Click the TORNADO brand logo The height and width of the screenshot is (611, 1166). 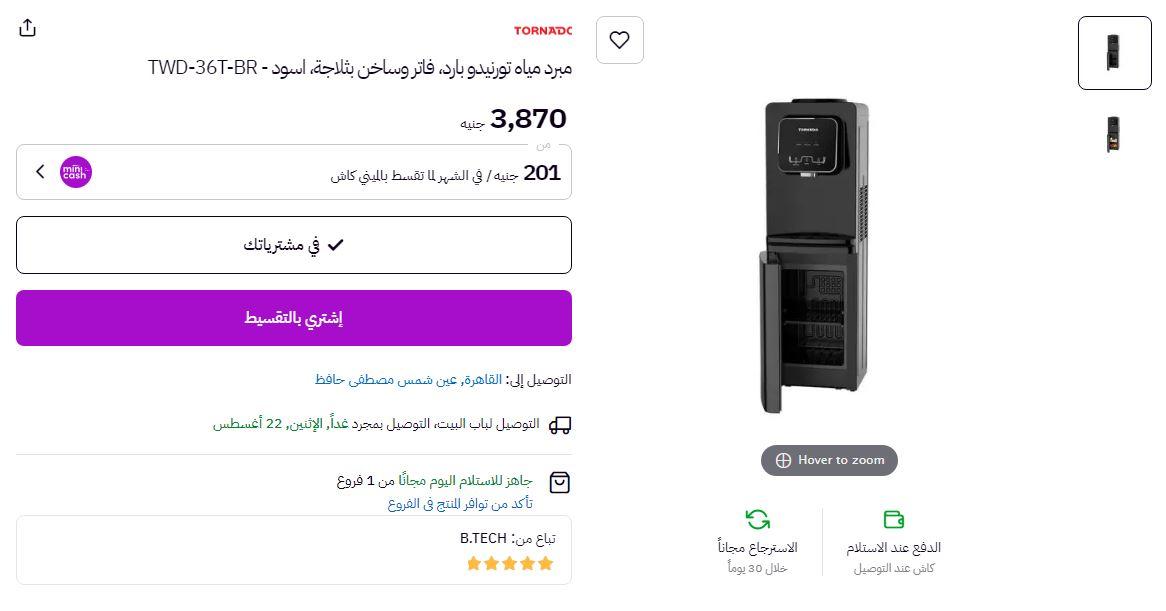543,31
